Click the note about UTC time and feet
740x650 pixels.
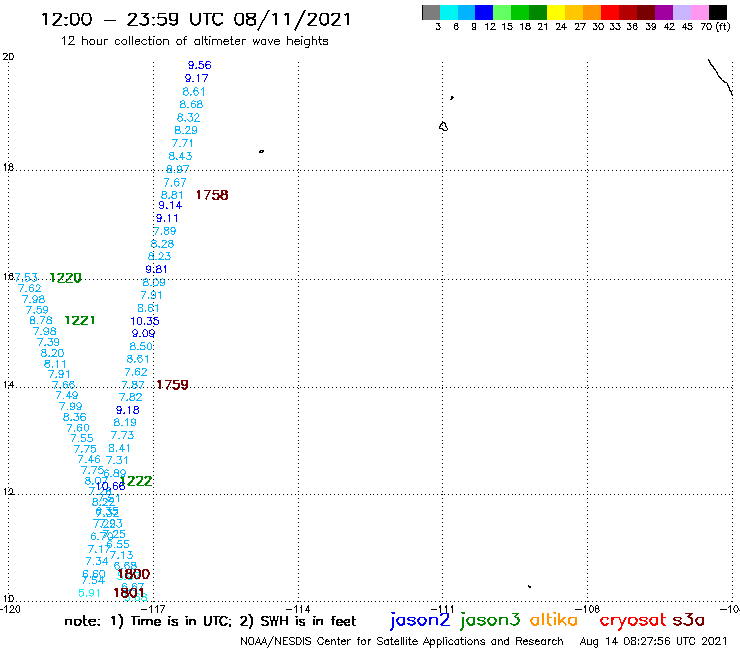[210, 621]
